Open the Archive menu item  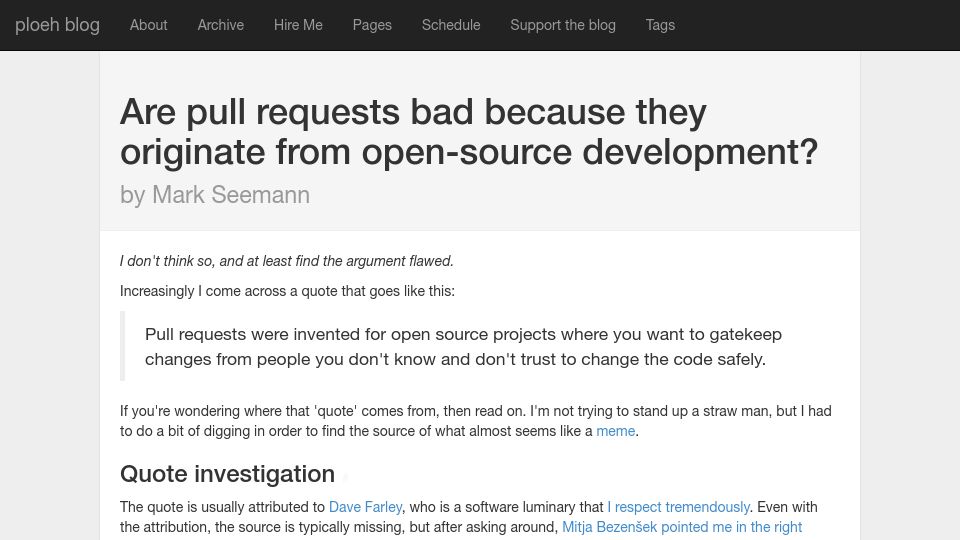[x=220, y=25]
